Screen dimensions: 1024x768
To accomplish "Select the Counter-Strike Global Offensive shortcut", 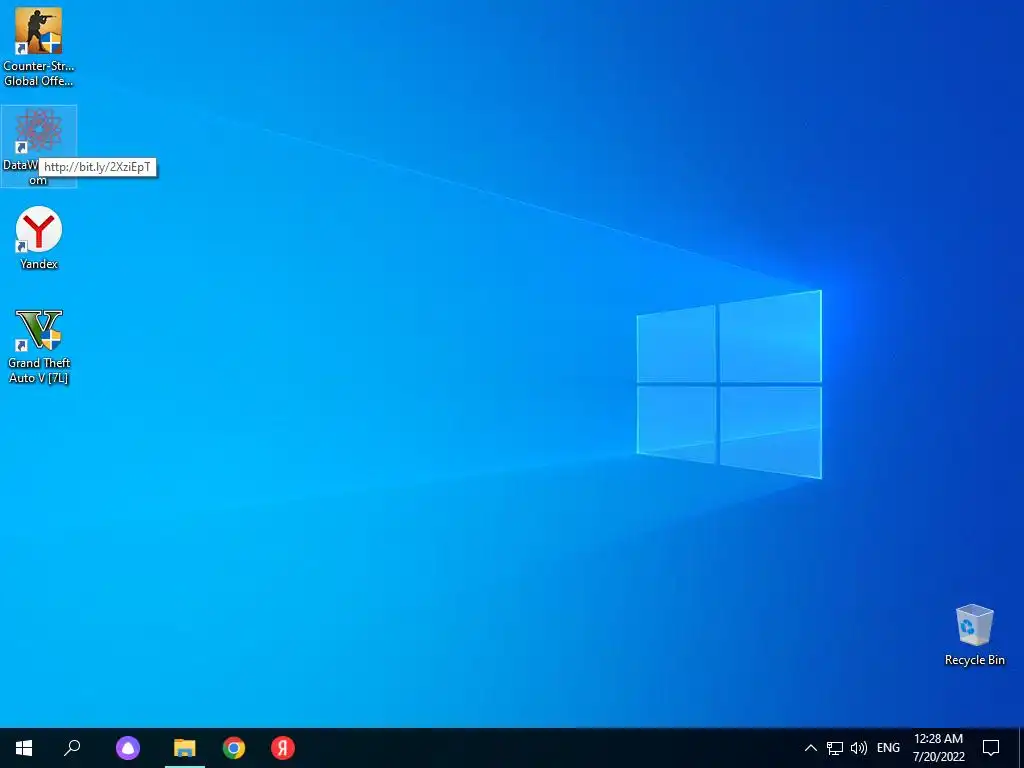I will (39, 47).
